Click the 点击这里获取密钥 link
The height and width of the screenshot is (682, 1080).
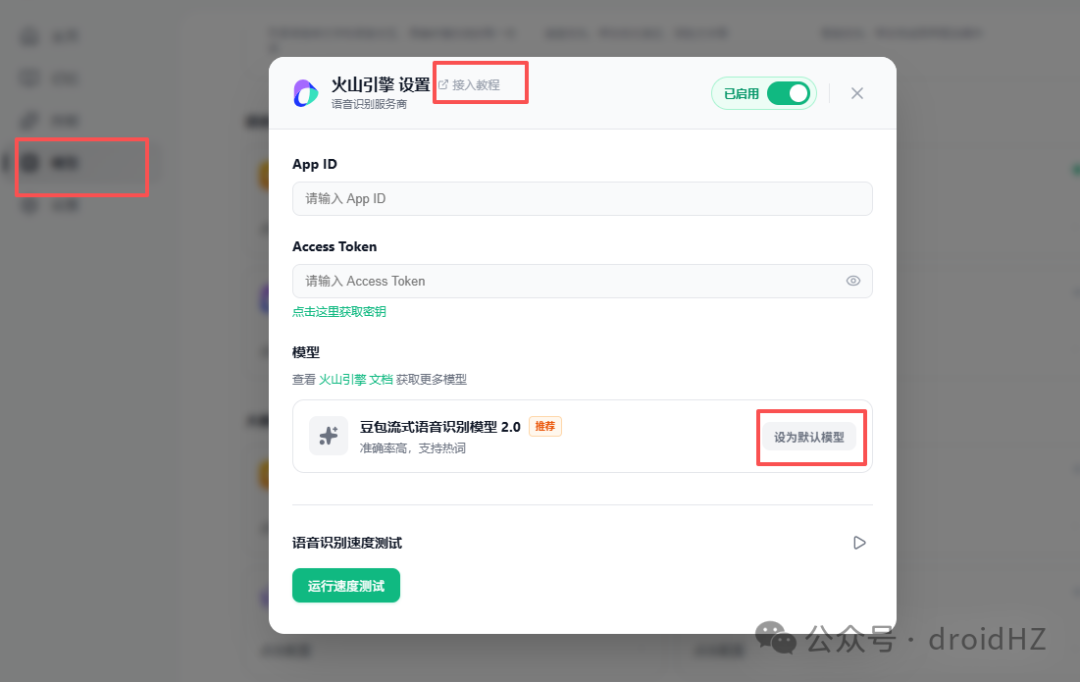(339, 311)
